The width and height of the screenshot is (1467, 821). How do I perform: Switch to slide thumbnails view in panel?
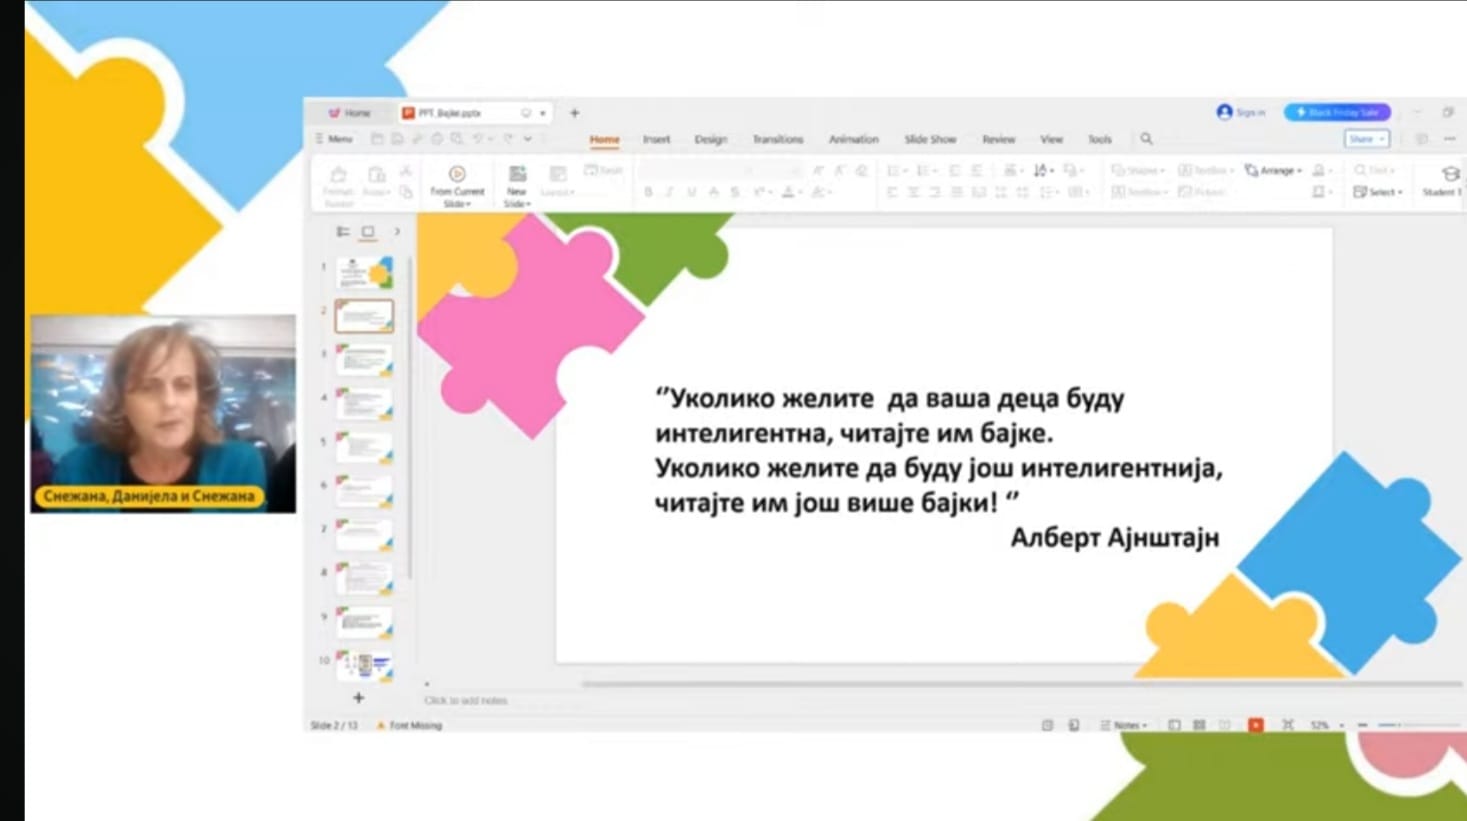[368, 232]
